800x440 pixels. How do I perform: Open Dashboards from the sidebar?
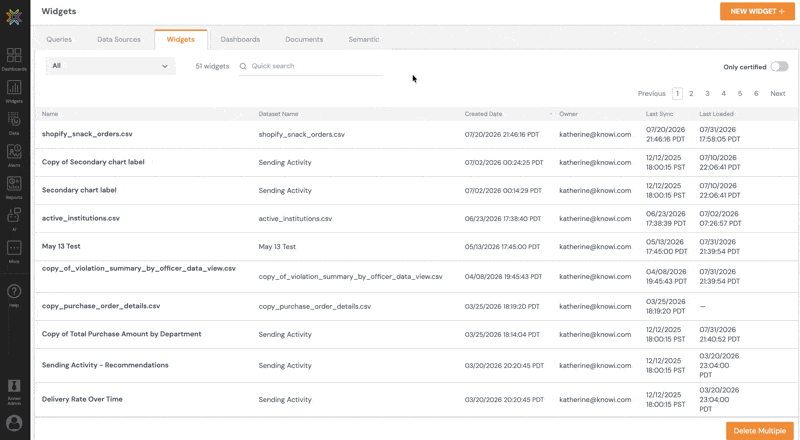pos(14,59)
